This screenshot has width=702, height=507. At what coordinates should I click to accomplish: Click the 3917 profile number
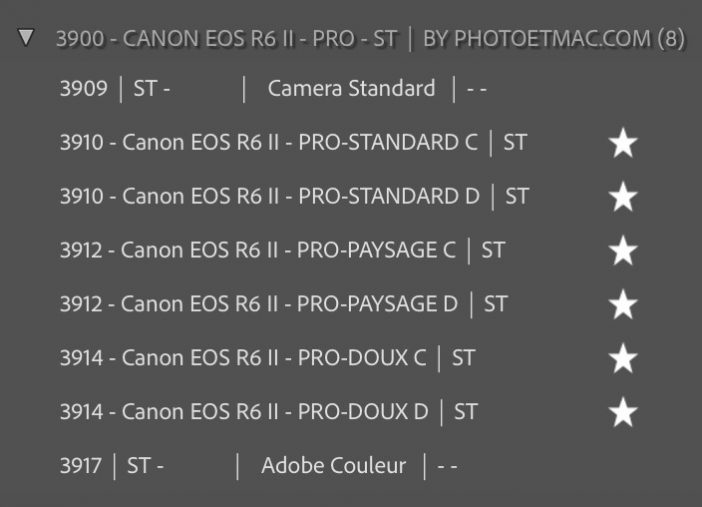click(80, 465)
